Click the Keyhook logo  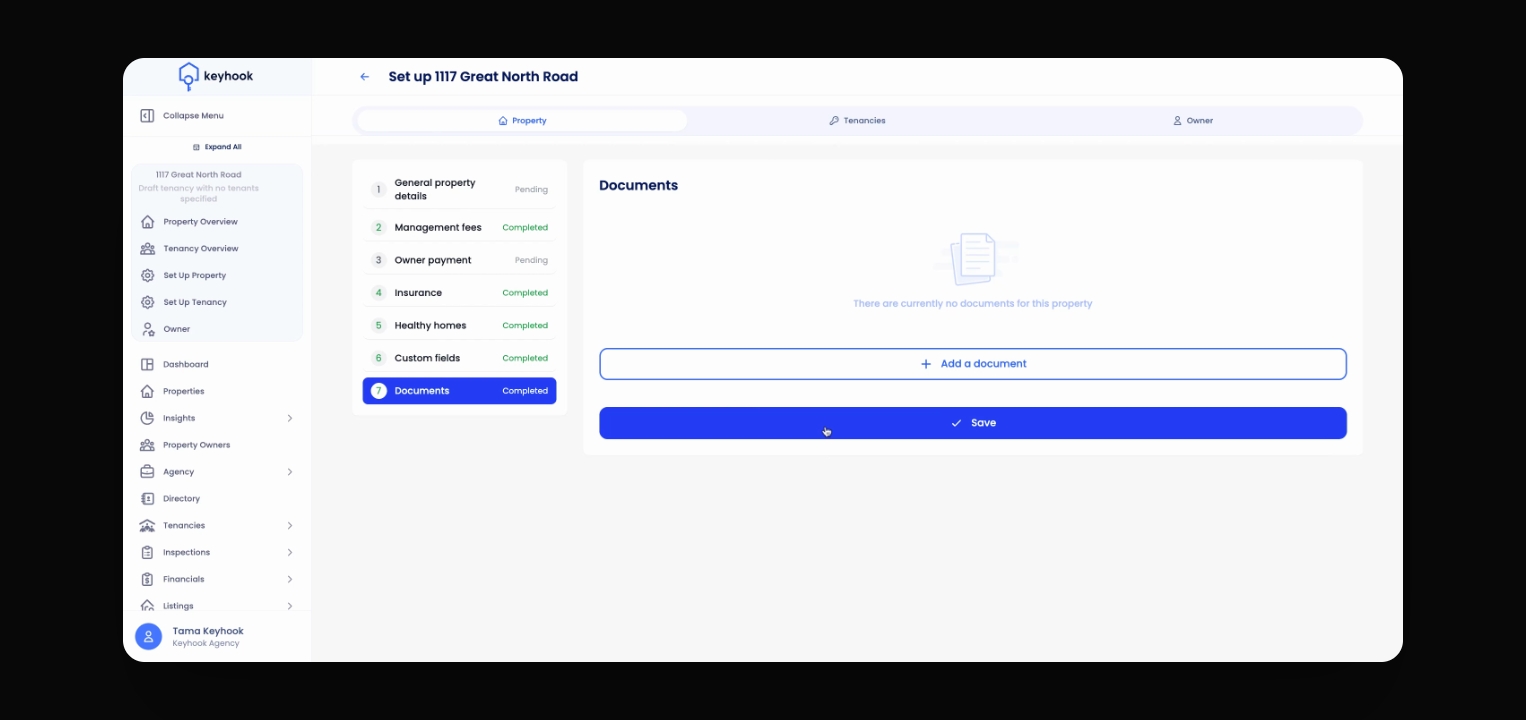click(216, 77)
